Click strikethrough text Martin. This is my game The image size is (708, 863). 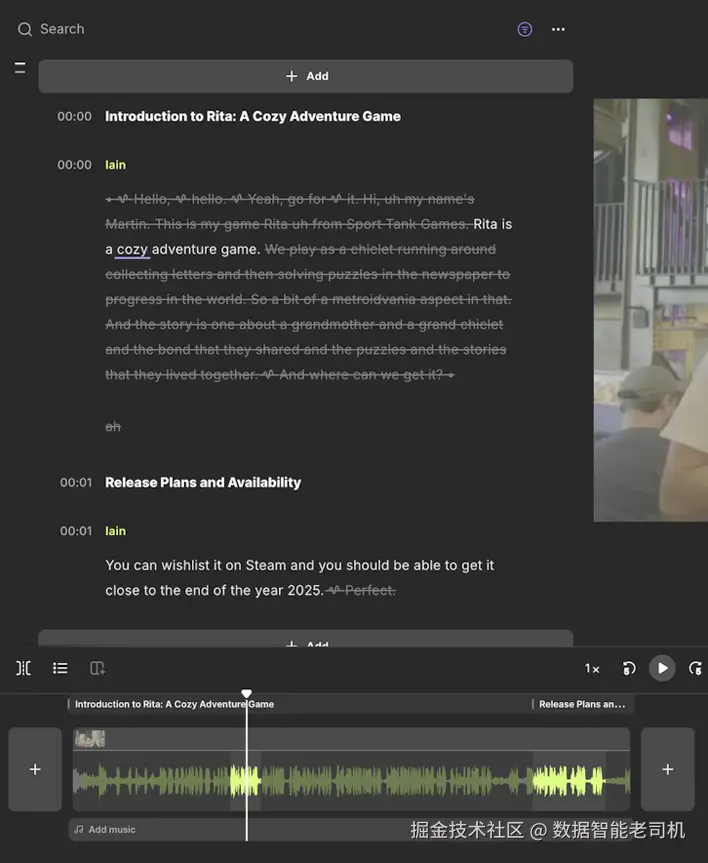(183, 224)
